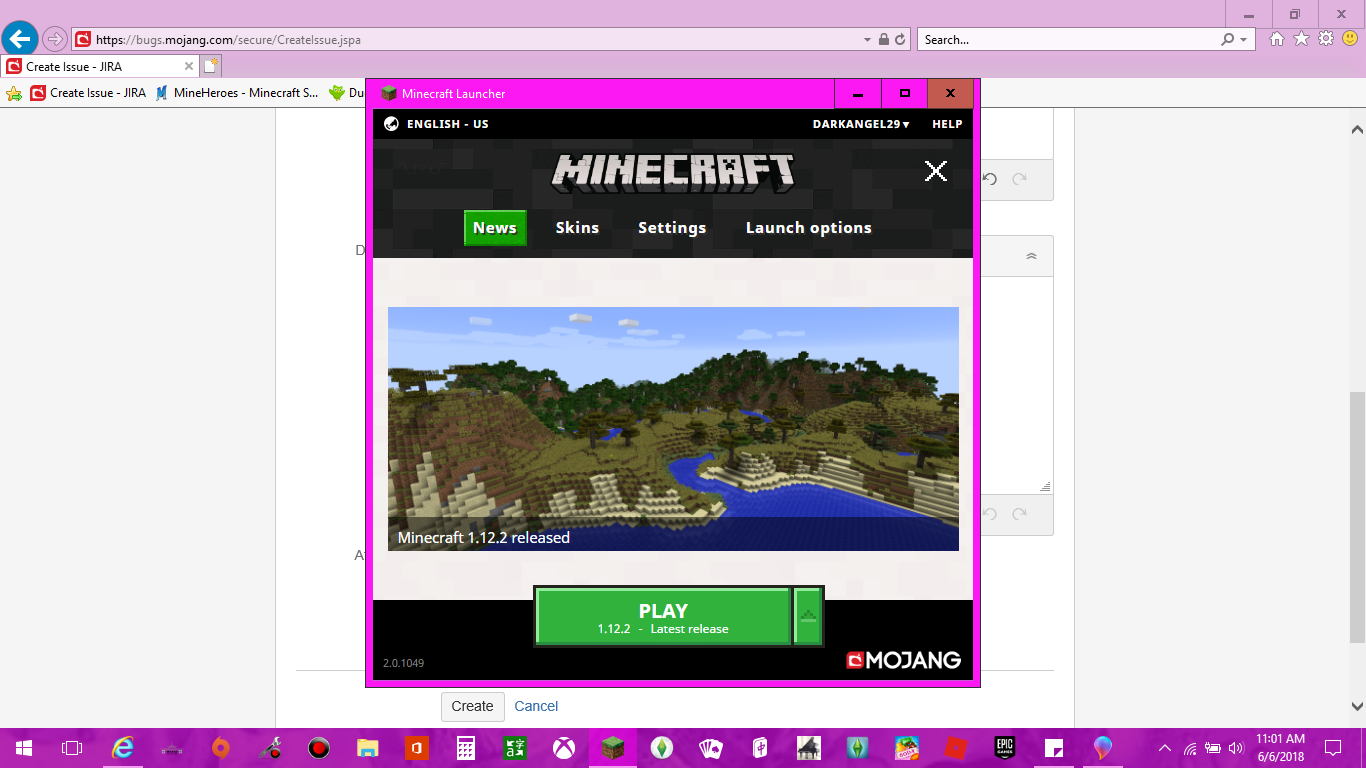Open Internet Explorer favorites star icon
Image resolution: width=1366 pixels, height=768 pixels.
(1301, 39)
